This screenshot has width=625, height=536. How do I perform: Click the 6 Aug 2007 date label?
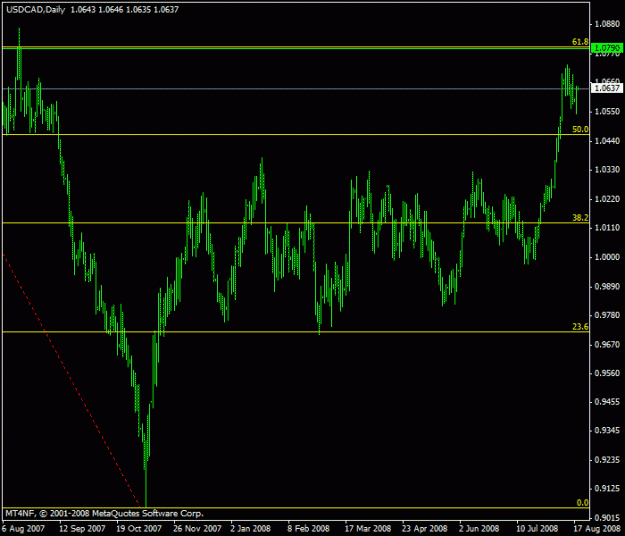click(23, 529)
